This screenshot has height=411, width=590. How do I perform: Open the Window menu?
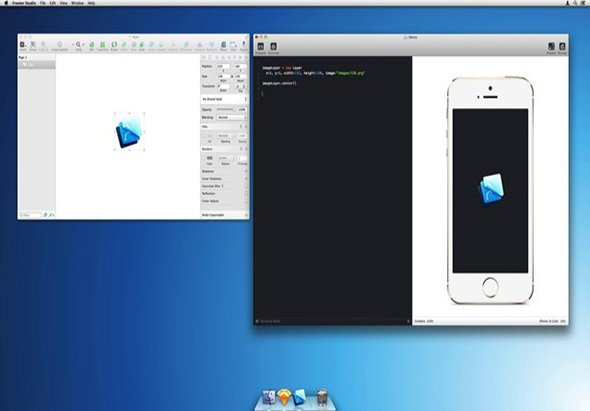(78, 3)
